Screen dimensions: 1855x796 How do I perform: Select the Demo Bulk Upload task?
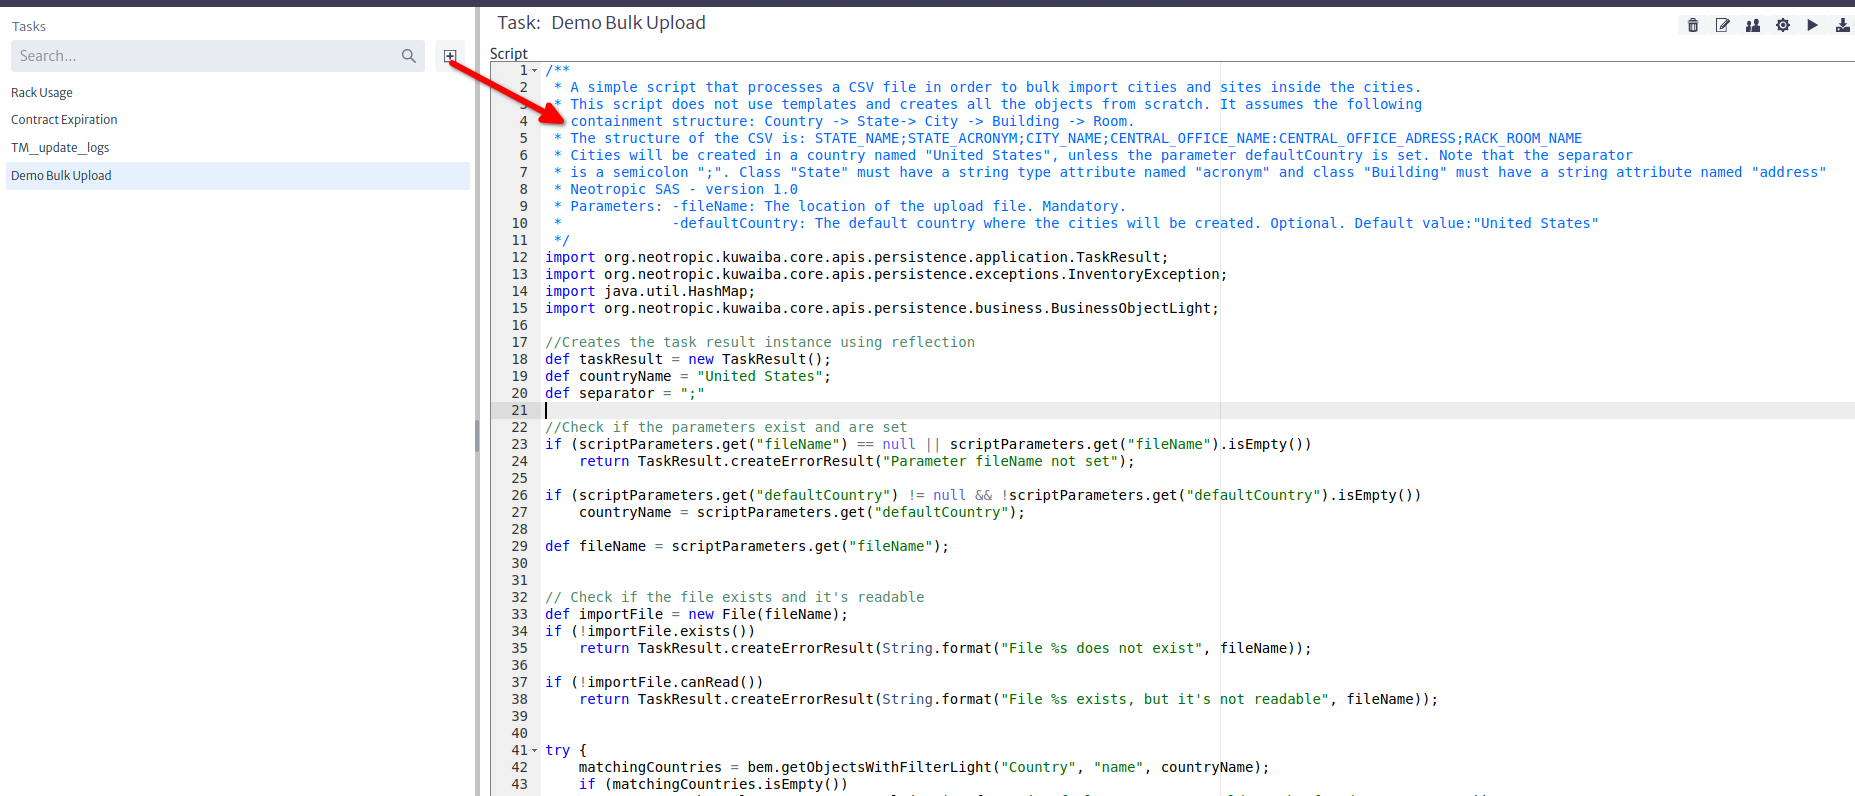(x=61, y=176)
